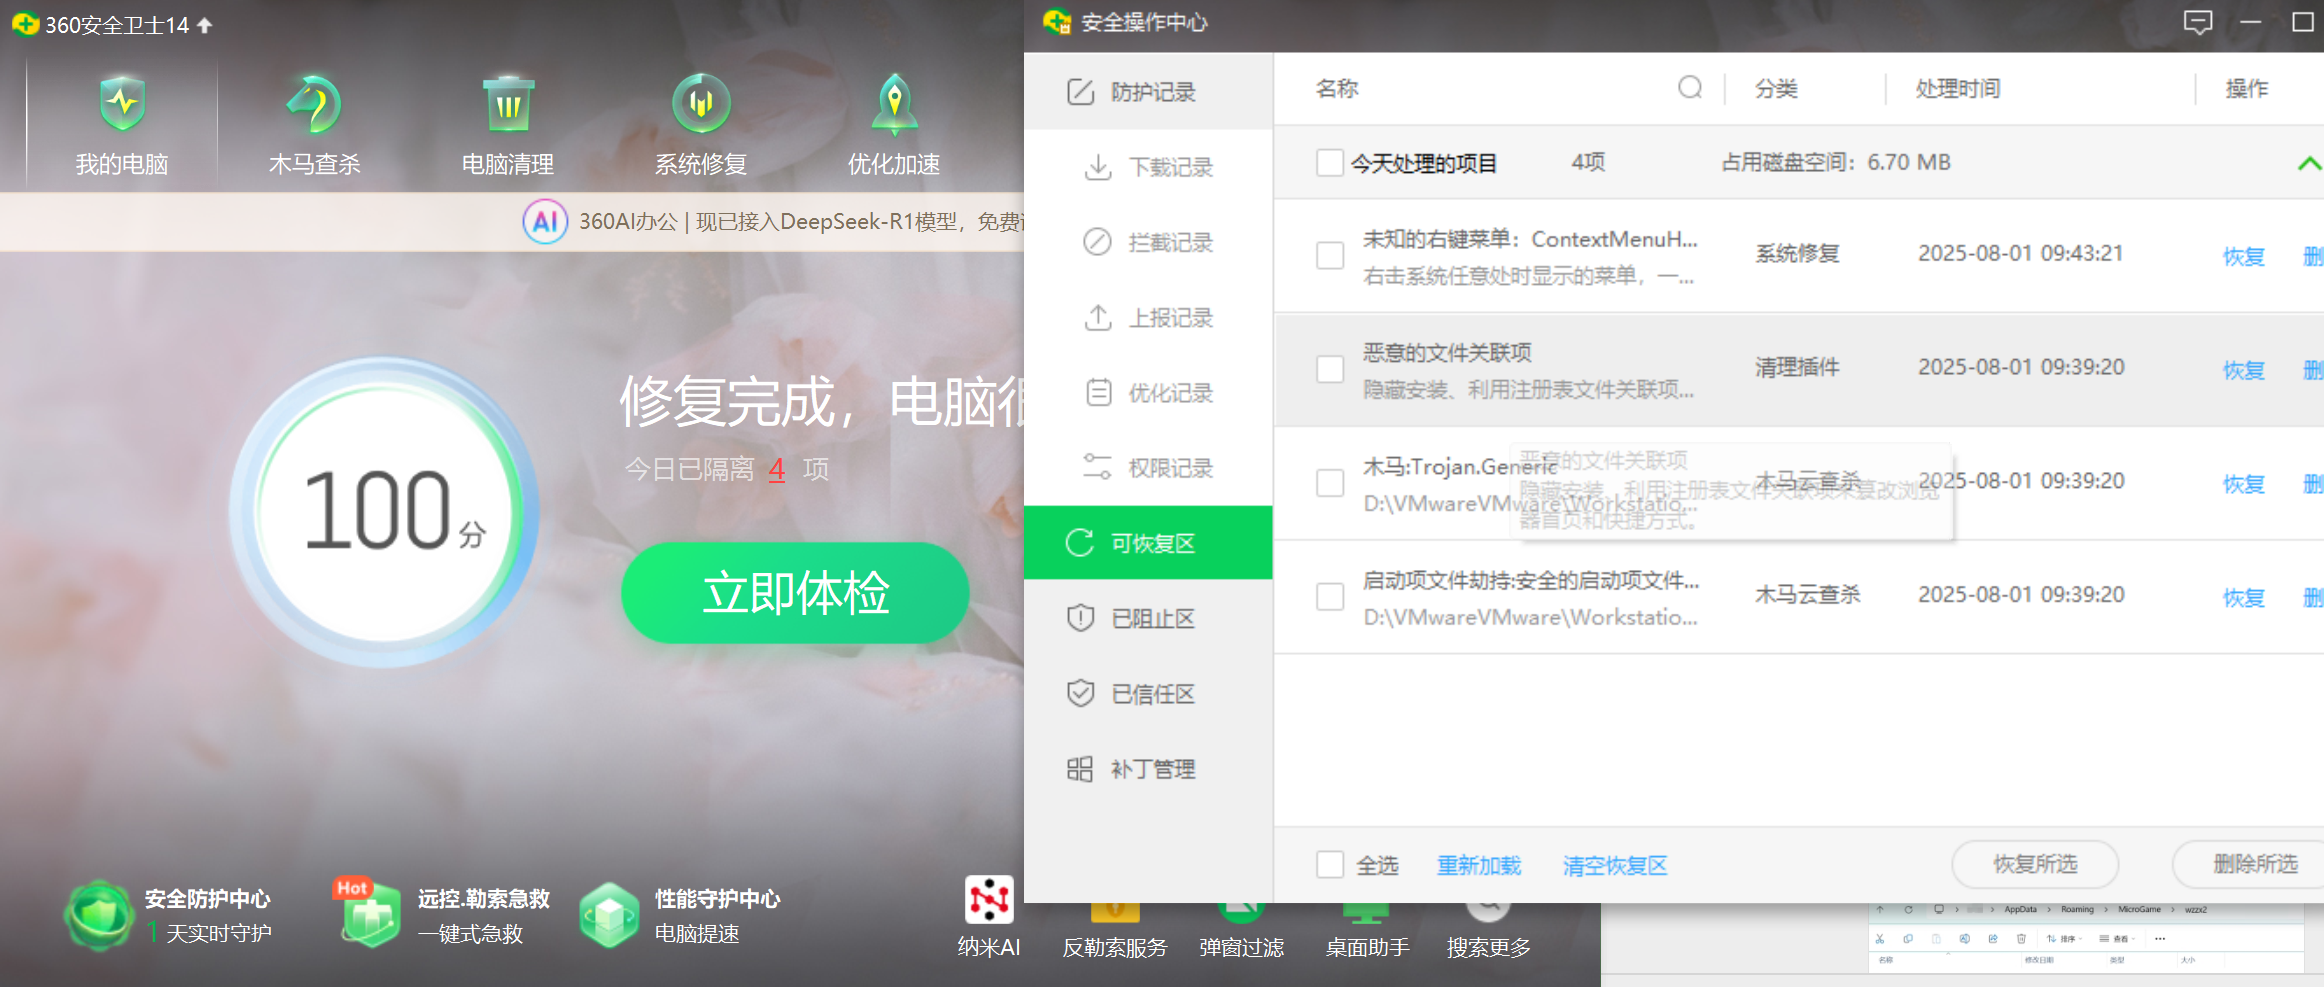This screenshot has width=2324, height=987.
Task: Open 补丁管理 in sidebar
Action: [x=1148, y=769]
